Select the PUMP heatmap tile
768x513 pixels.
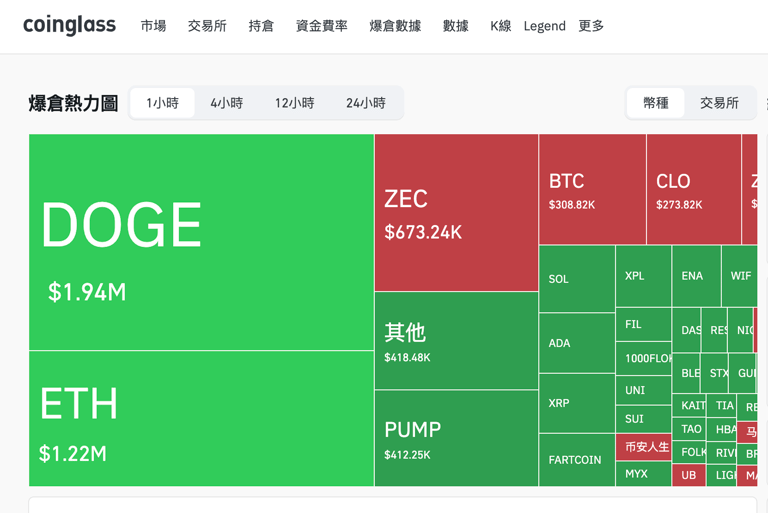click(456, 438)
